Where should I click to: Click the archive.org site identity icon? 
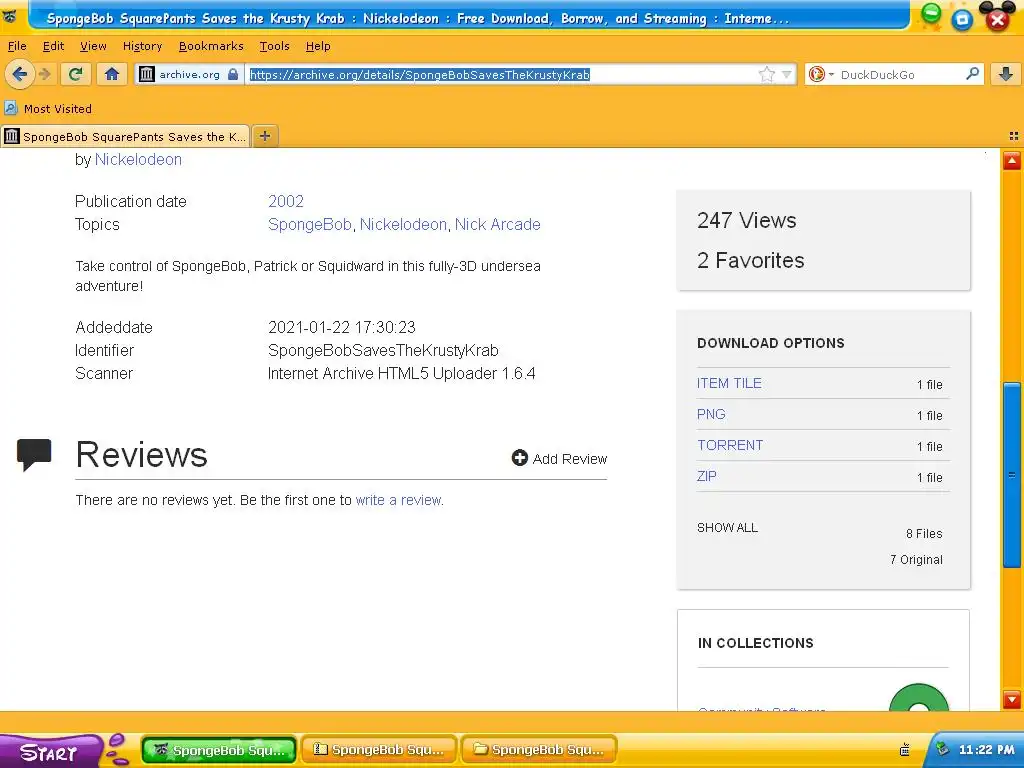(147, 74)
